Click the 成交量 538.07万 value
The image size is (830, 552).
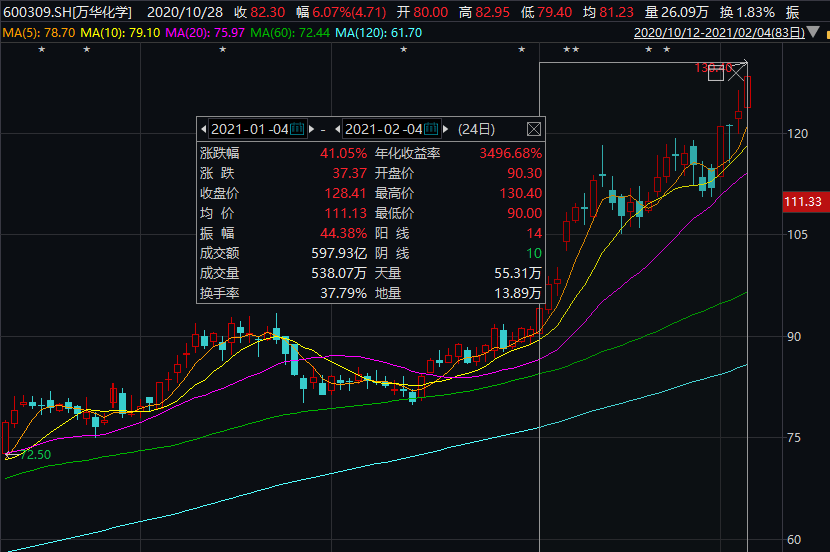click(x=339, y=274)
